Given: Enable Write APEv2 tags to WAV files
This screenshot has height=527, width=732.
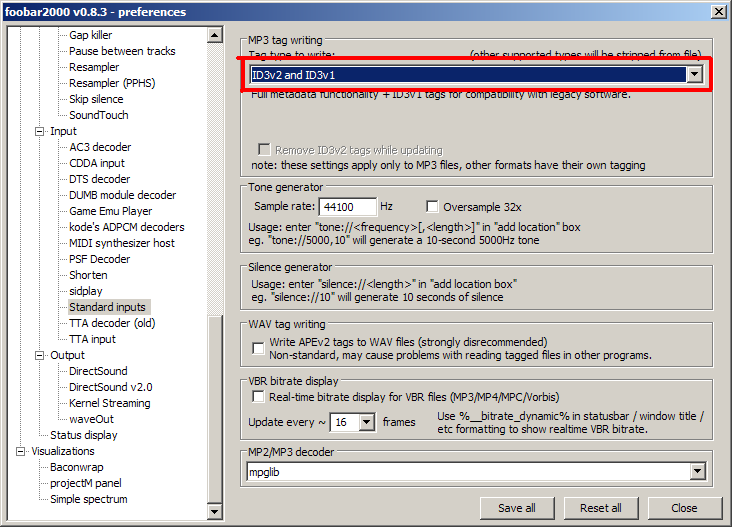Looking at the screenshot, I should click(x=258, y=348).
